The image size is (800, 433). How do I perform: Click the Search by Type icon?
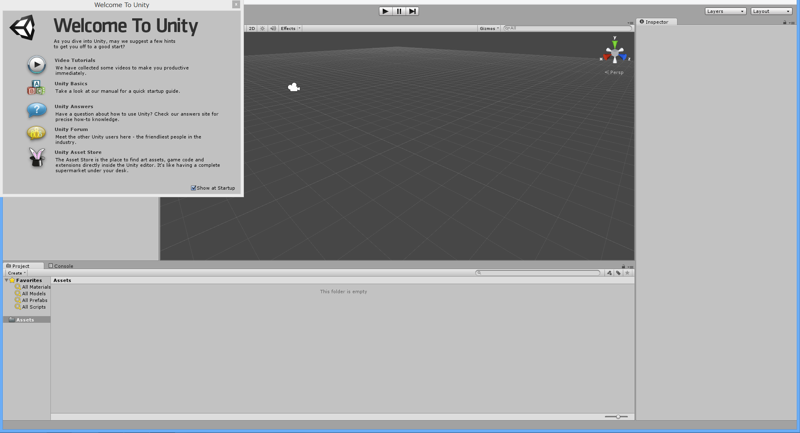(x=609, y=273)
